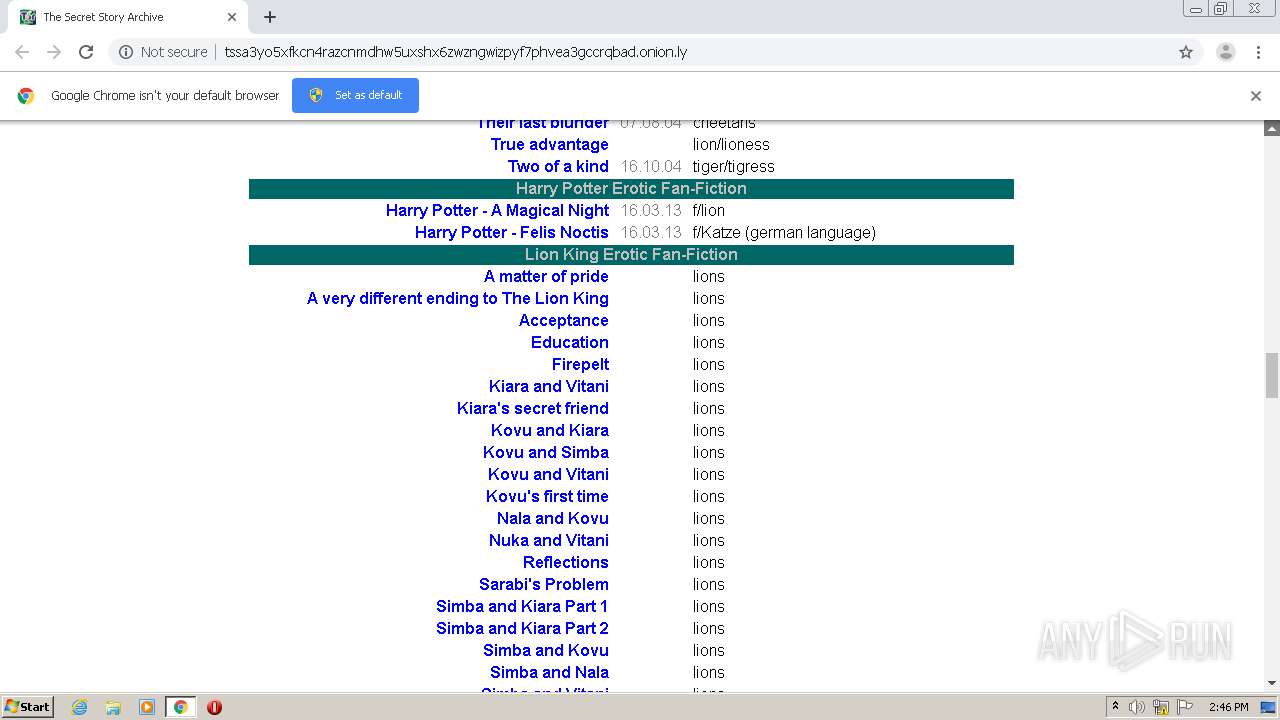The image size is (1280, 720).
Task: Open the 'Reflections' link
Action: tap(566, 562)
